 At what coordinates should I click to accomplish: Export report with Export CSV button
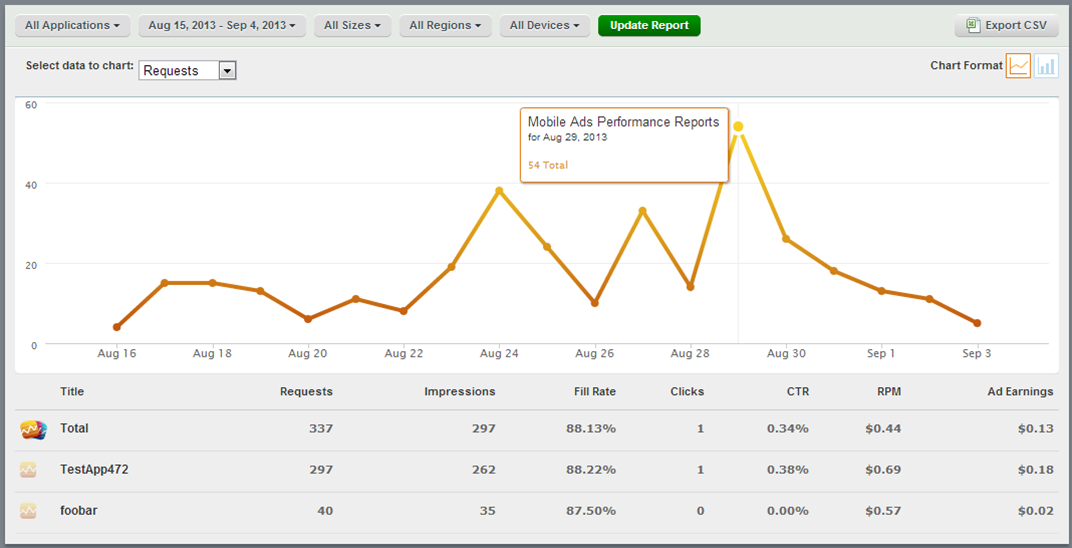pyautogui.click(x=1006, y=25)
